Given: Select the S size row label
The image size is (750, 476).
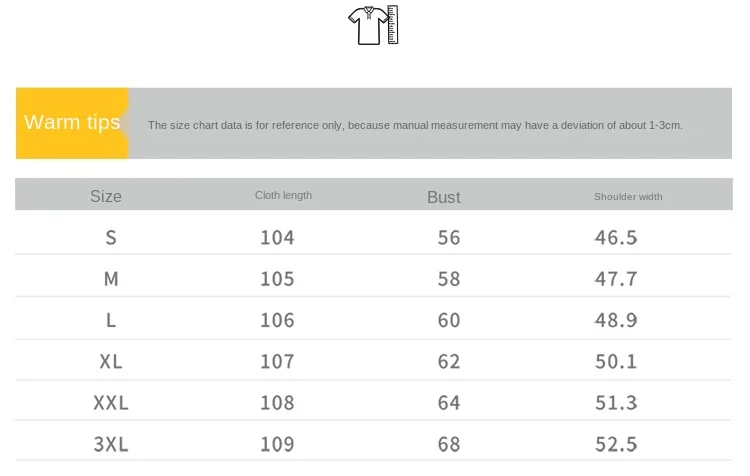Looking at the screenshot, I should point(111,238).
